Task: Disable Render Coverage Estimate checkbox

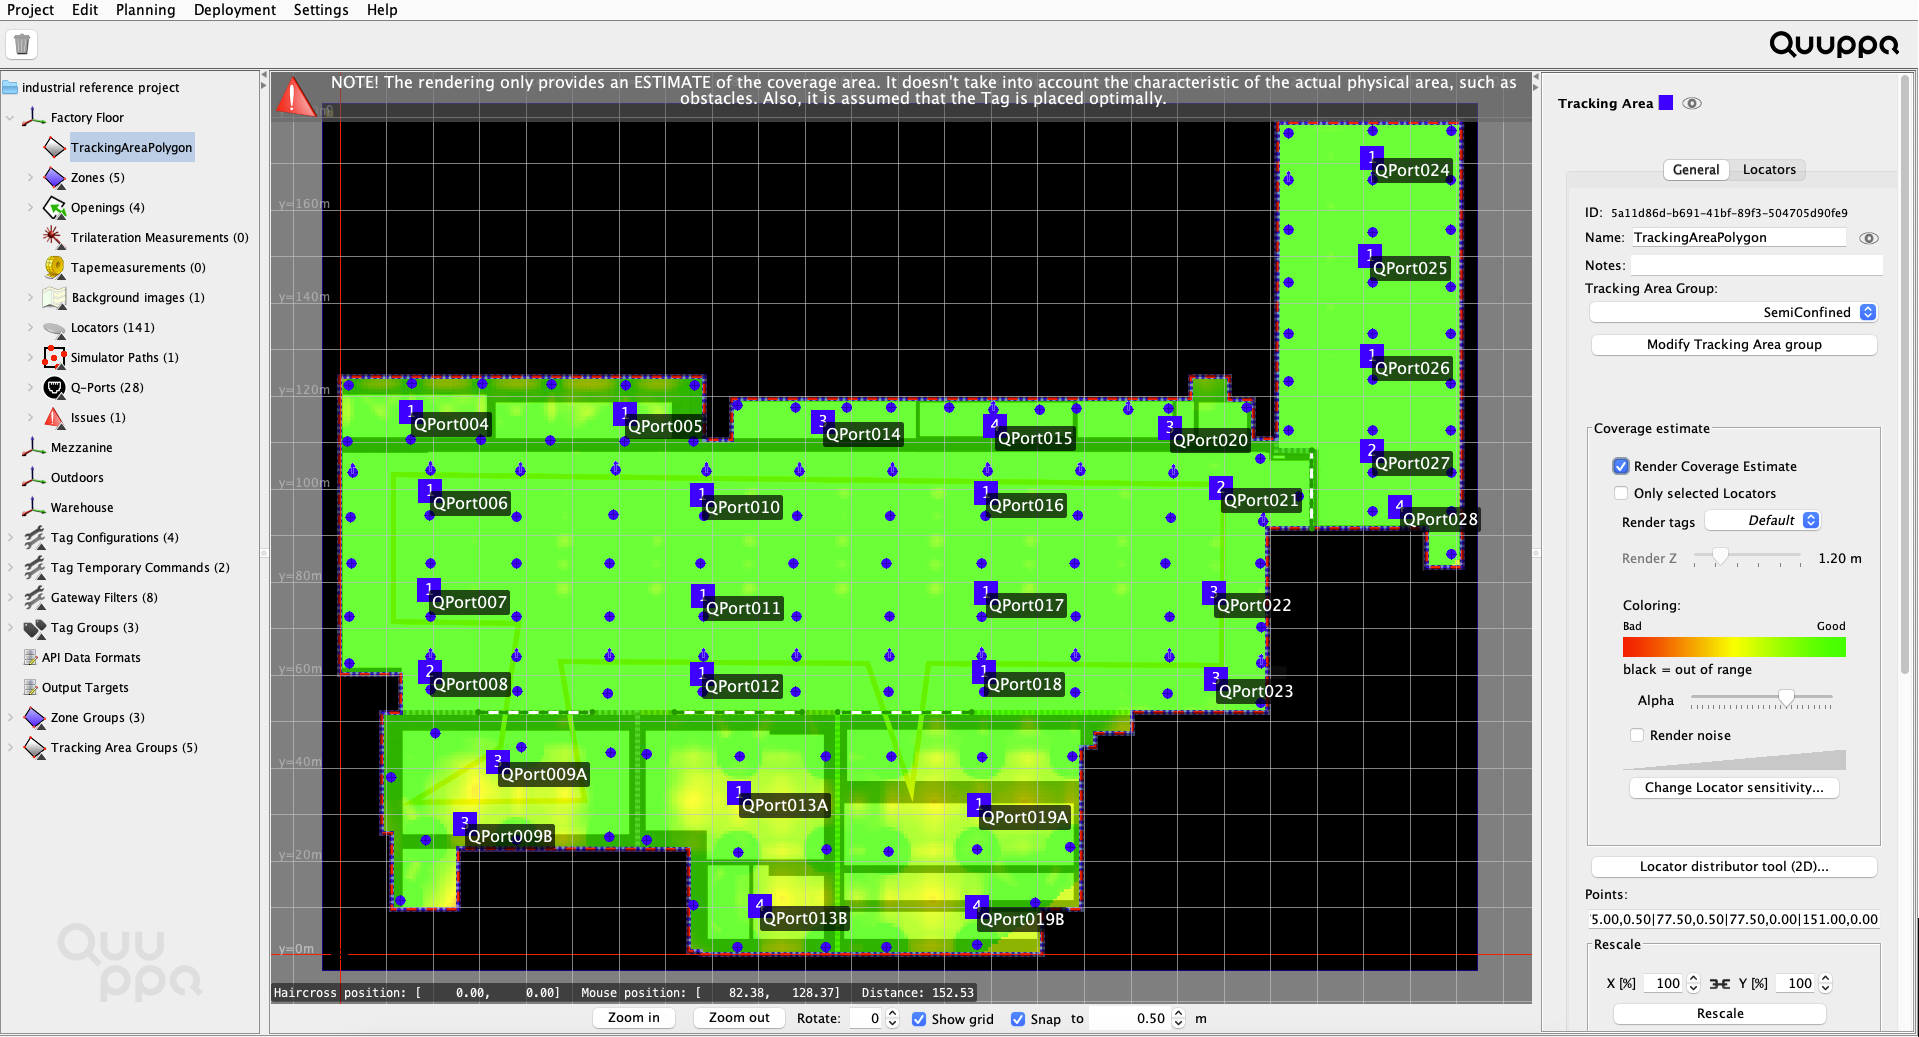Action: [x=1621, y=466]
